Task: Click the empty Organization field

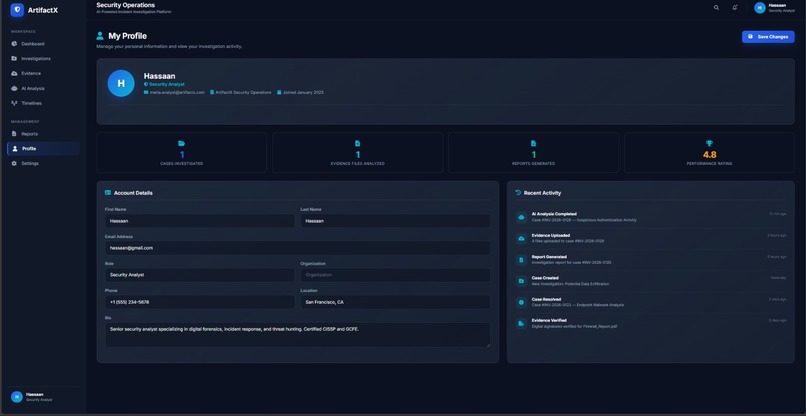Action: tap(395, 275)
